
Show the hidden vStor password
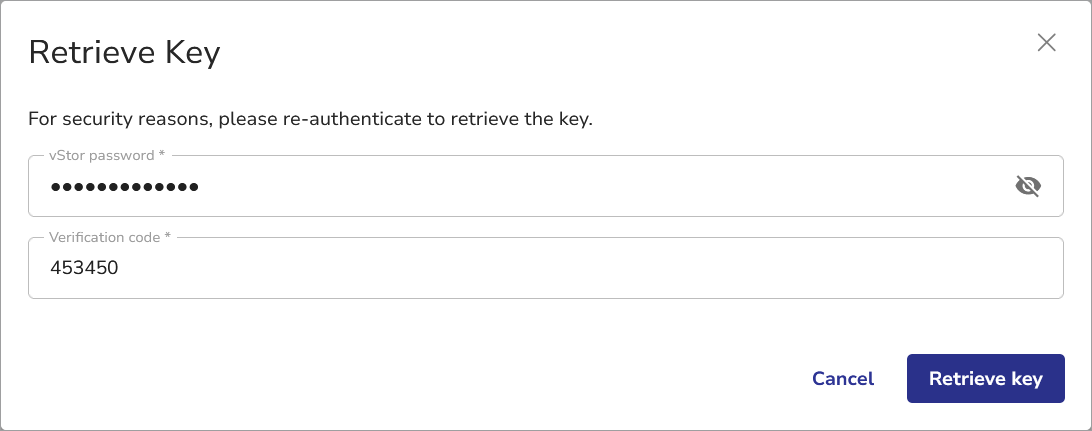1028,186
